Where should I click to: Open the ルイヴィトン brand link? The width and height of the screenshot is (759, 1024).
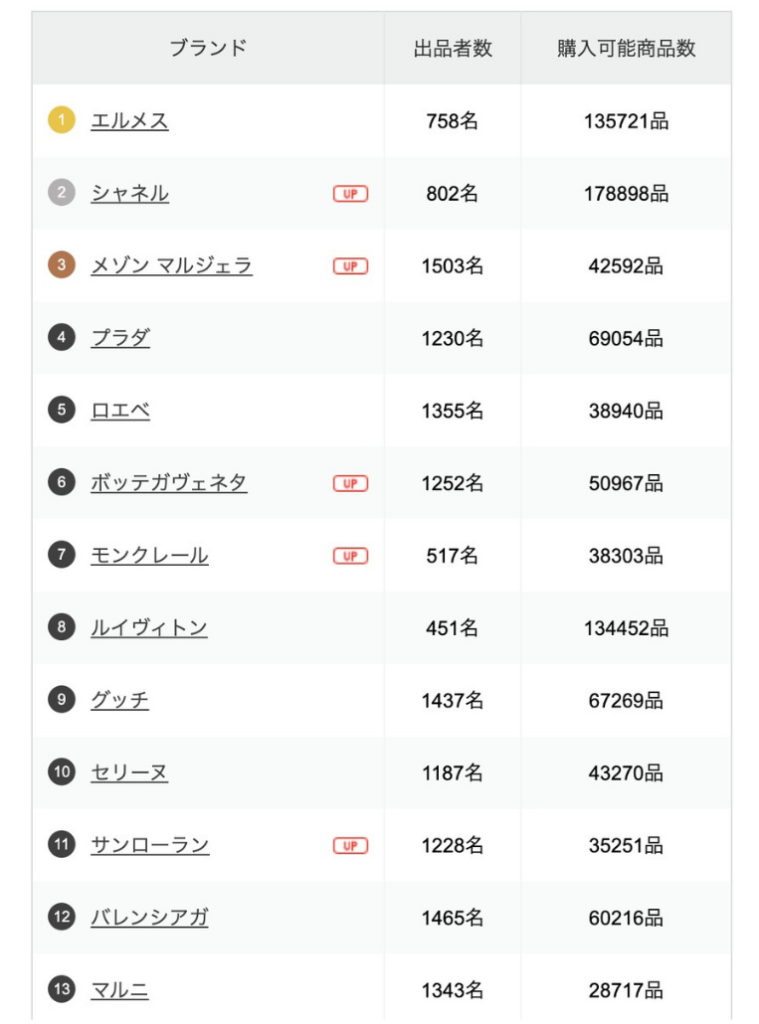click(x=149, y=628)
